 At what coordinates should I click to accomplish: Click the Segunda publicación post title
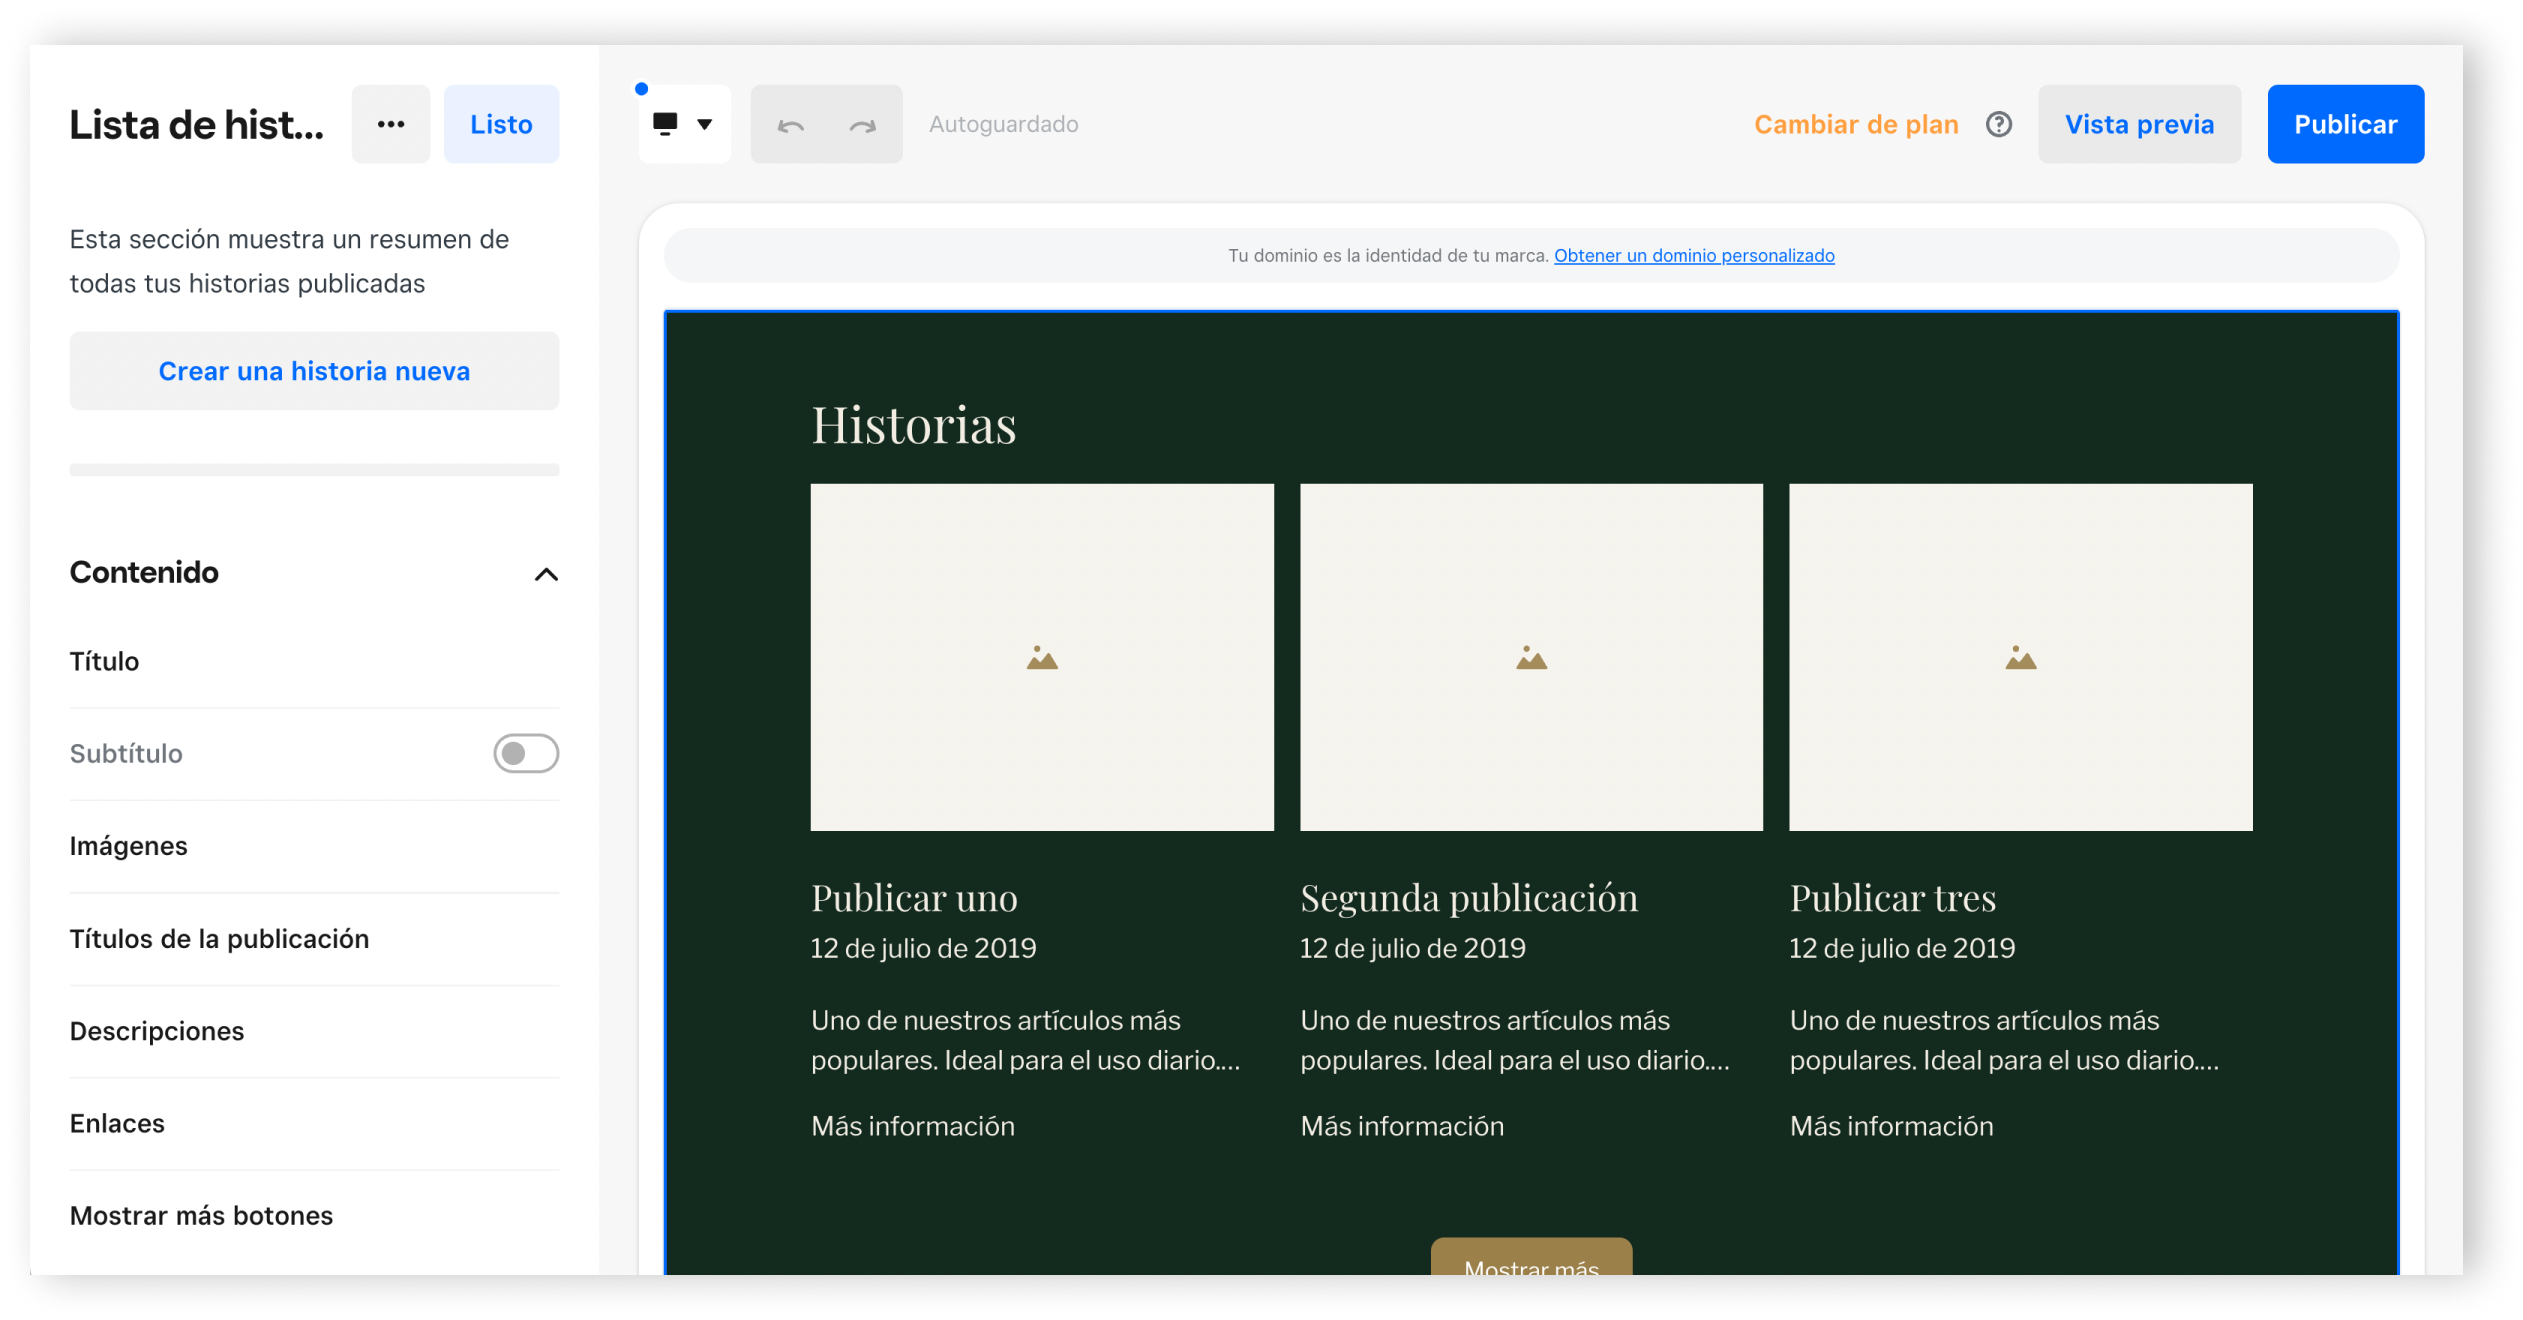[x=1469, y=897]
